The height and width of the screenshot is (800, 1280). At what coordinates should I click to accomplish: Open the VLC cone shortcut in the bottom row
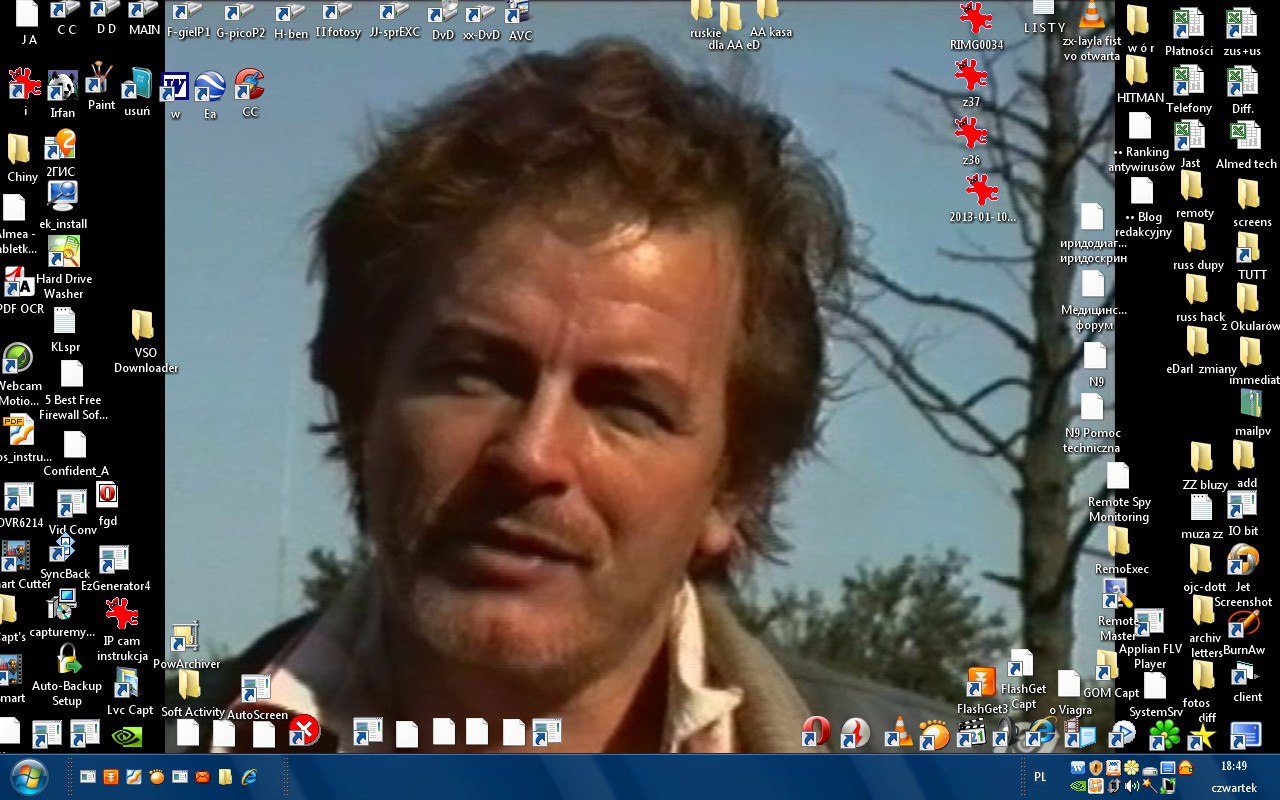pyautogui.click(x=899, y=733)
